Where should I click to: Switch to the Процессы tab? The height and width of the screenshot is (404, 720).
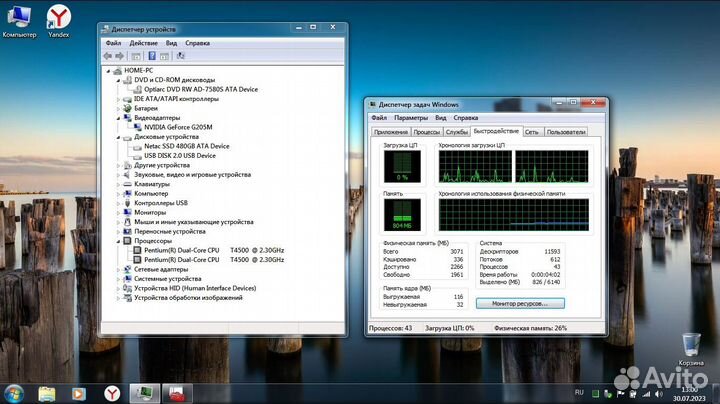click(x=426, y=132)
